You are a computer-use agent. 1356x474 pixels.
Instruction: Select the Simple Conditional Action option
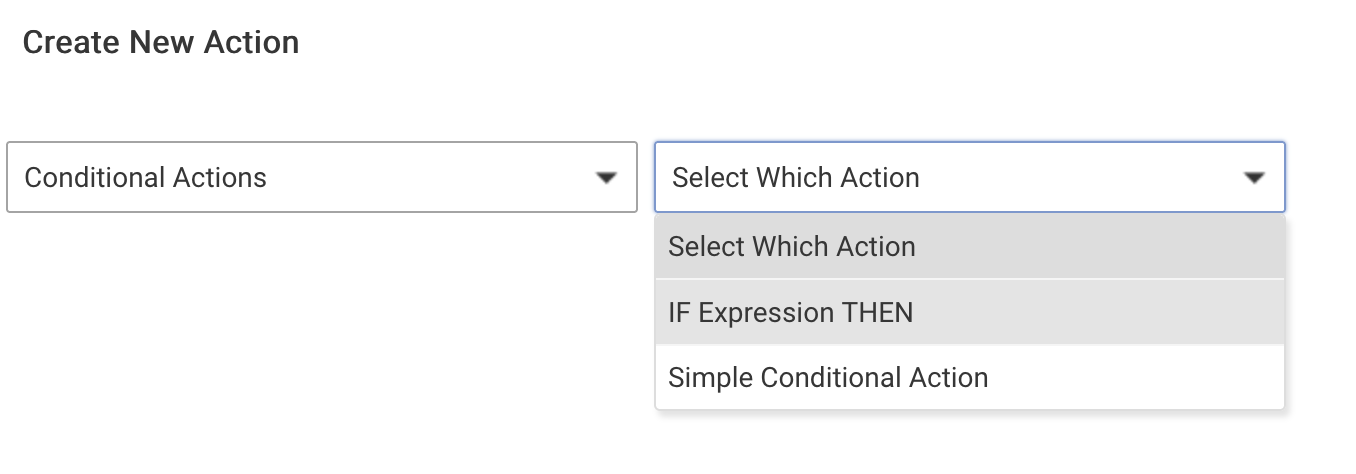click(x=828, y=378)
